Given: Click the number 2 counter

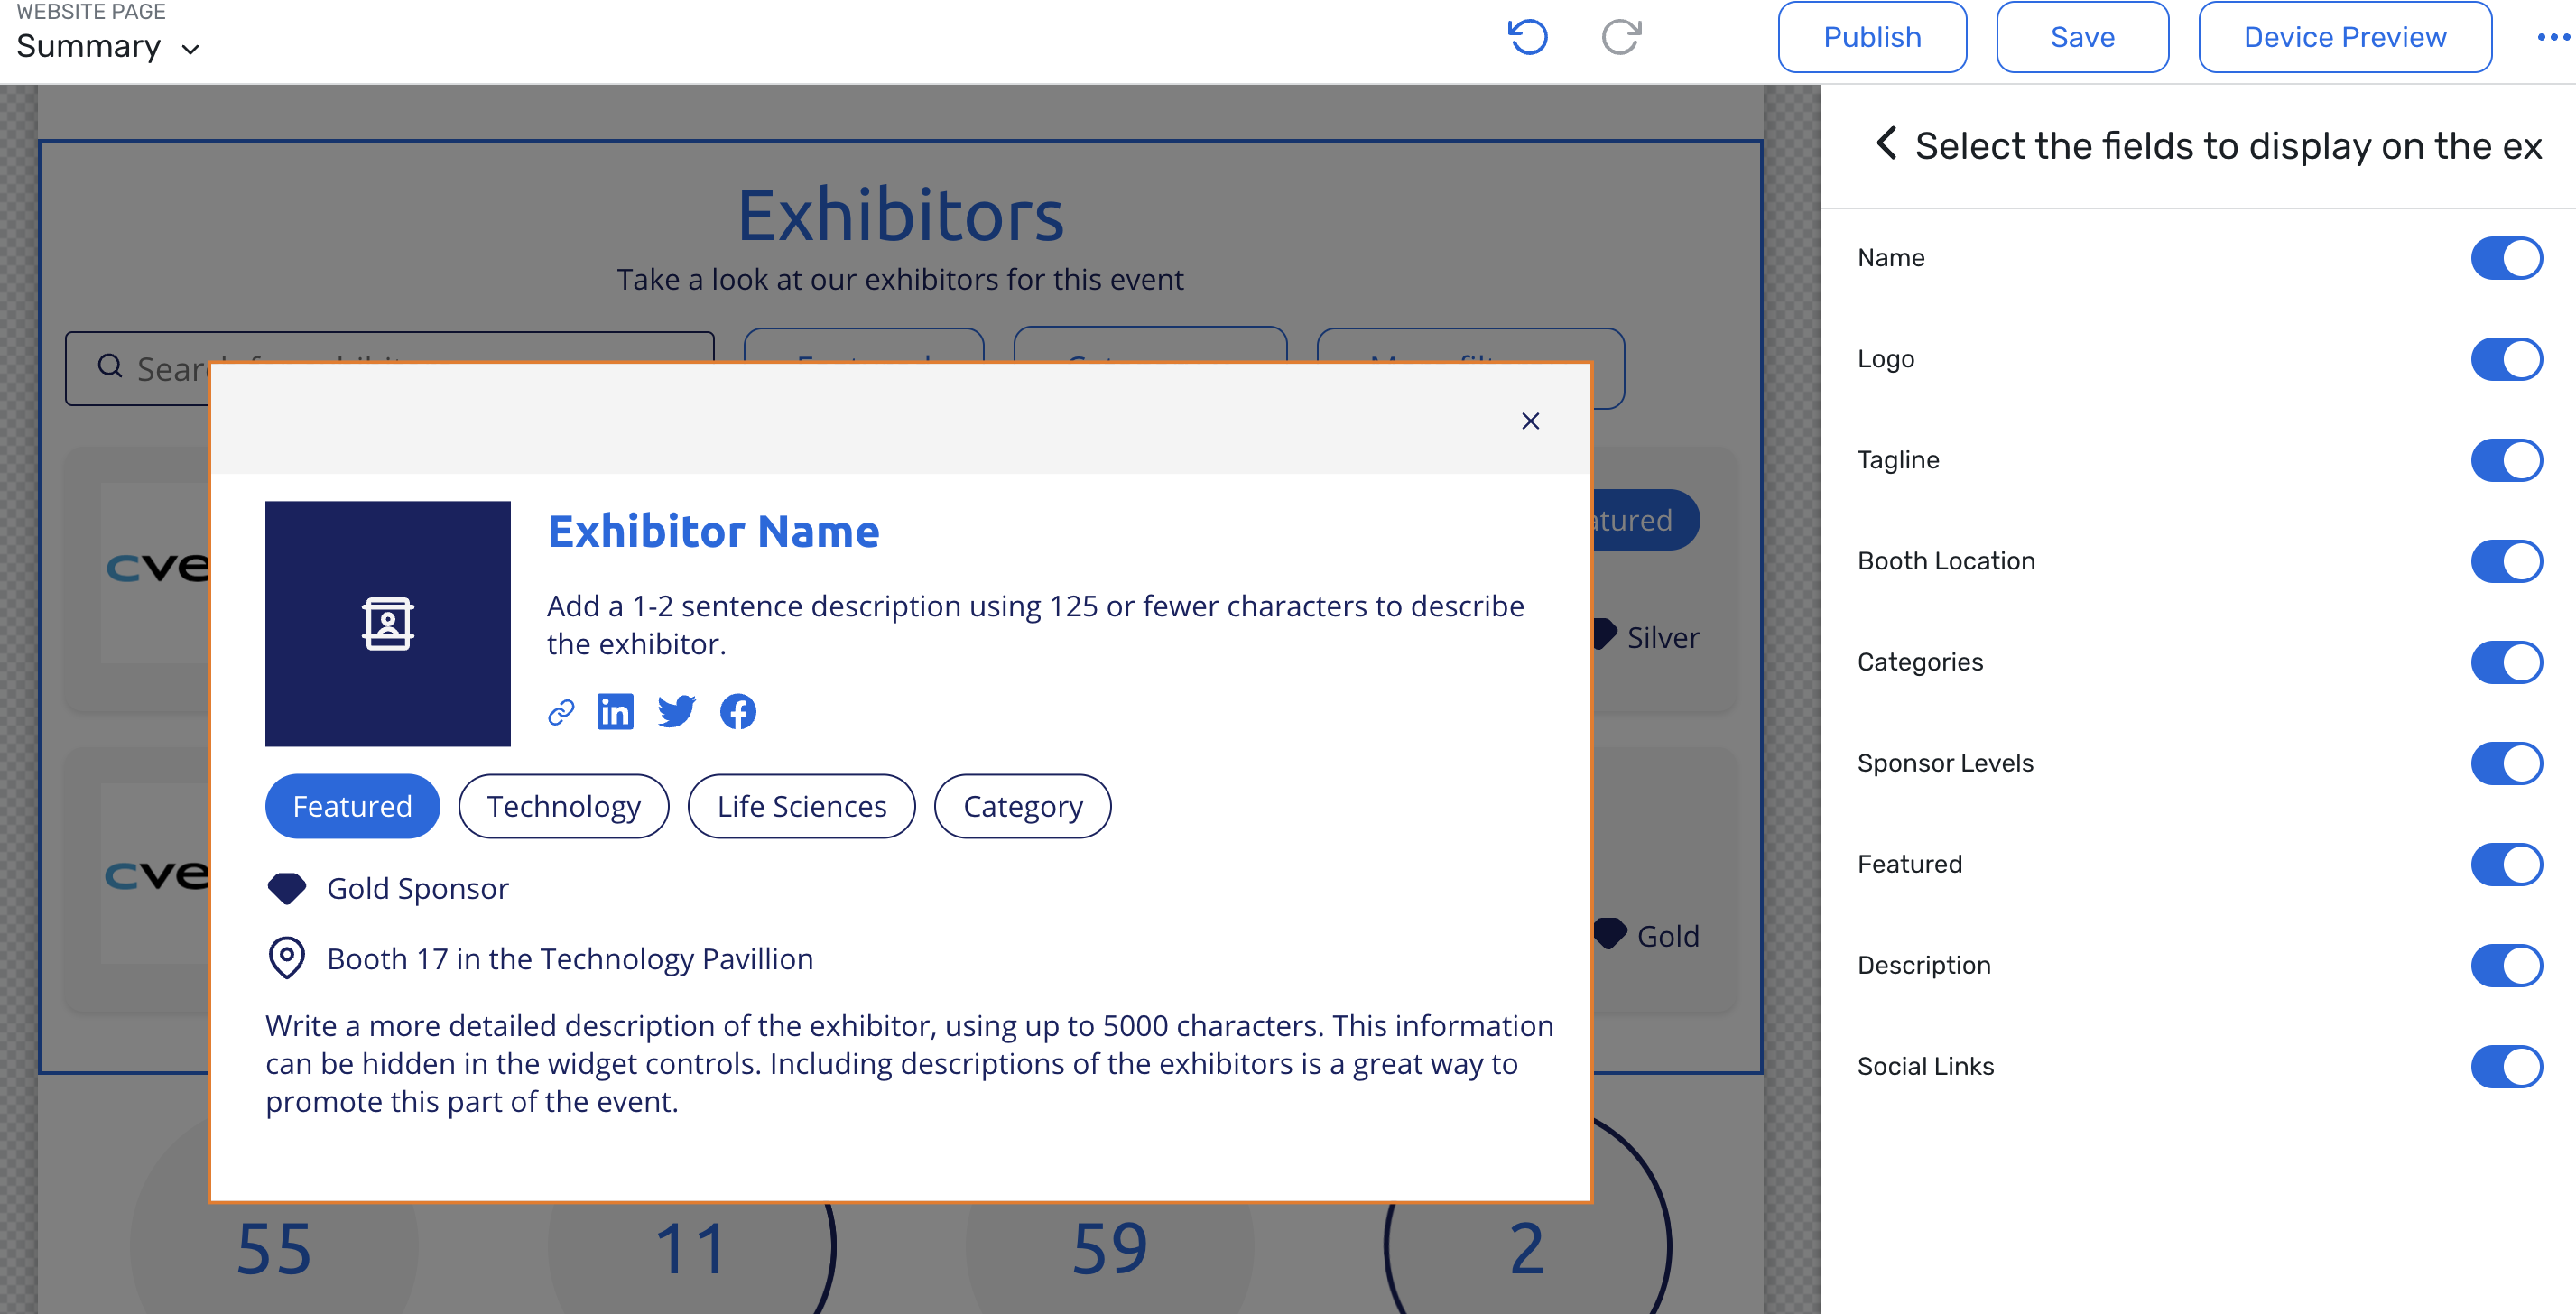Looking at the screenshot, I should pyautogui.click(x=1527, y=1248).
